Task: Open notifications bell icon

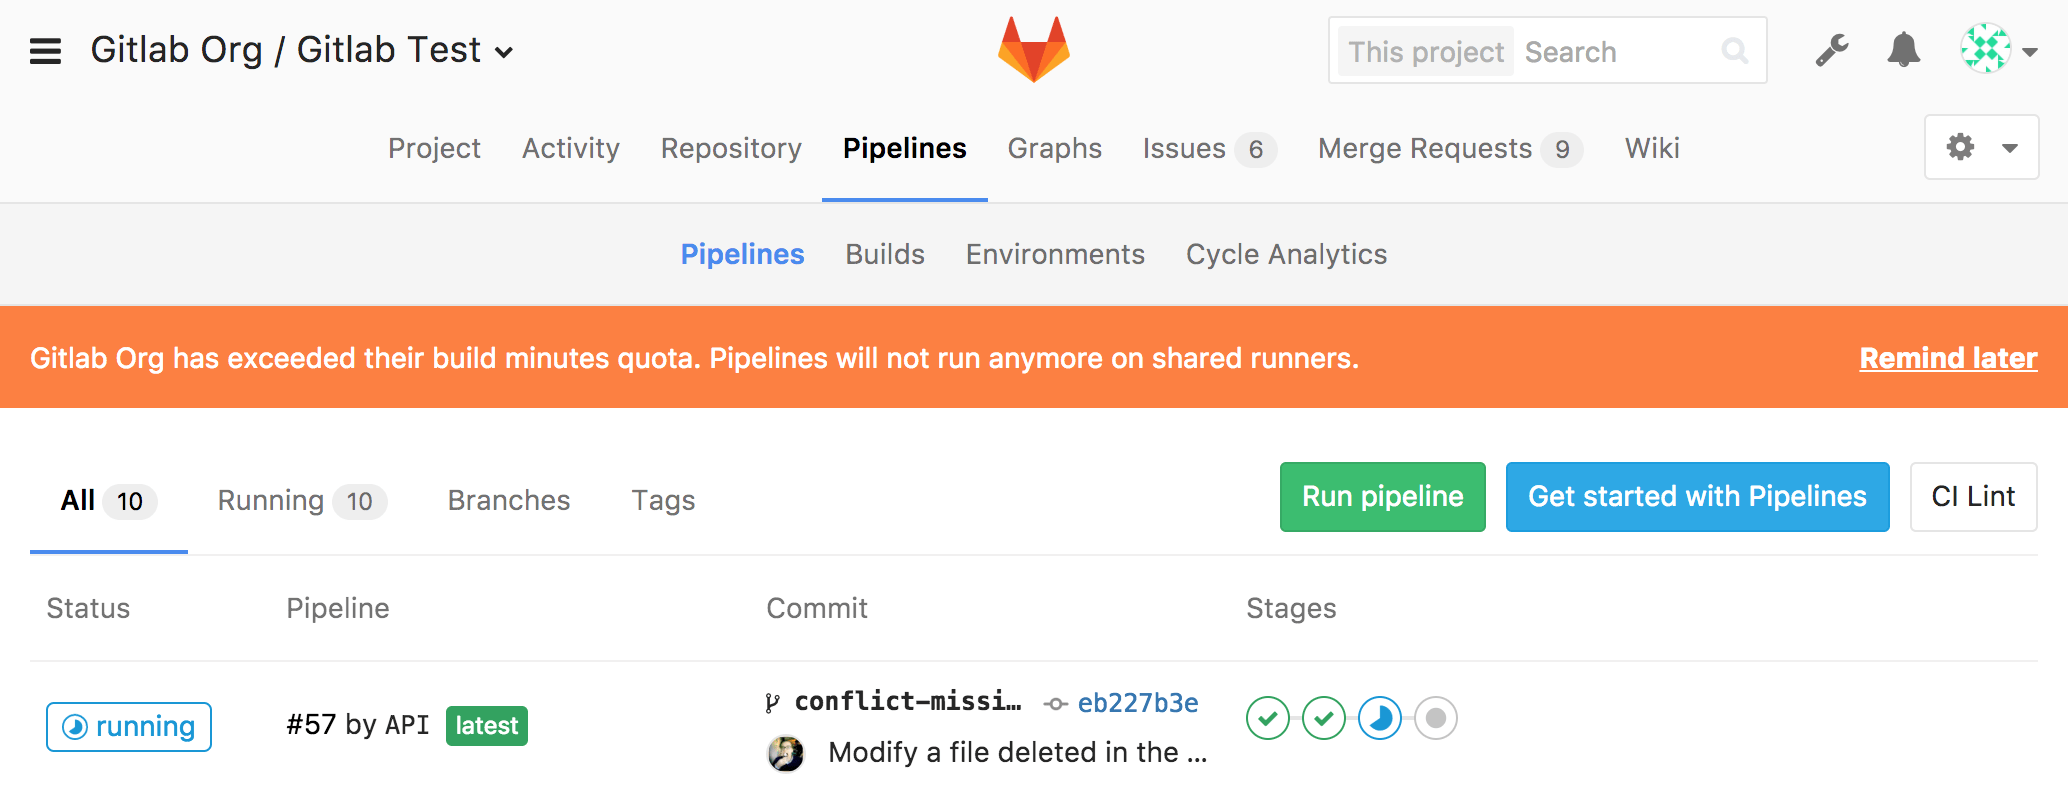Action: [x=1904, y=50]
